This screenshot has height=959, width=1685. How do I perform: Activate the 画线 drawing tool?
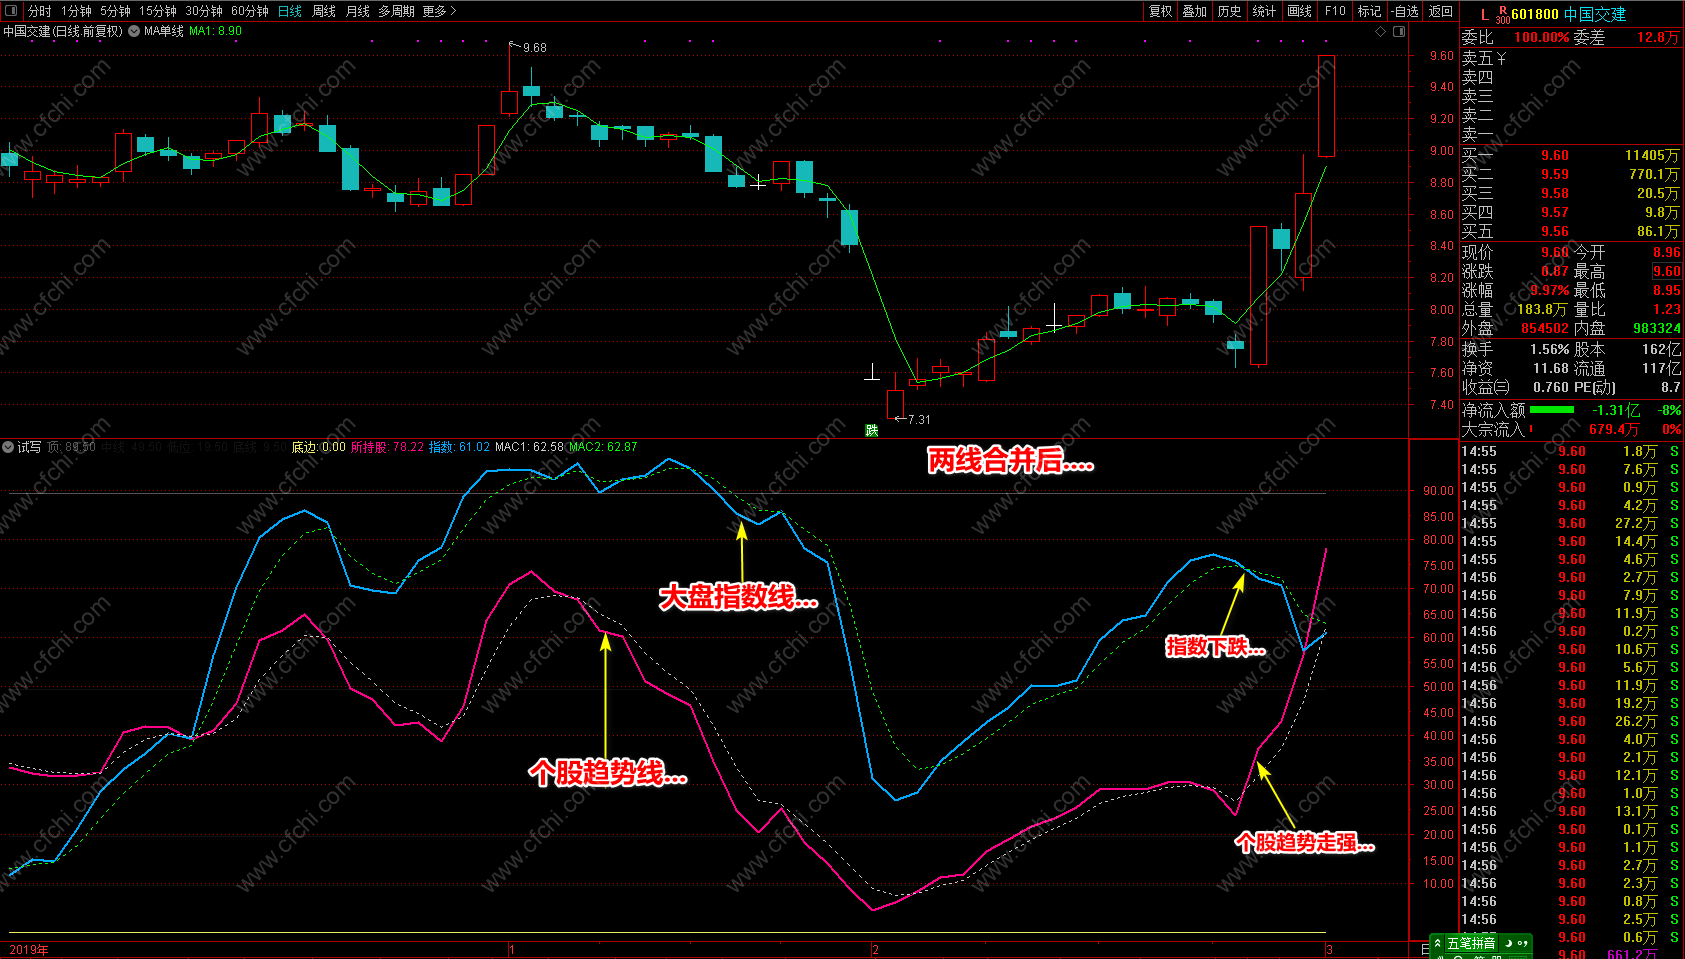[x=1300, y=11]
